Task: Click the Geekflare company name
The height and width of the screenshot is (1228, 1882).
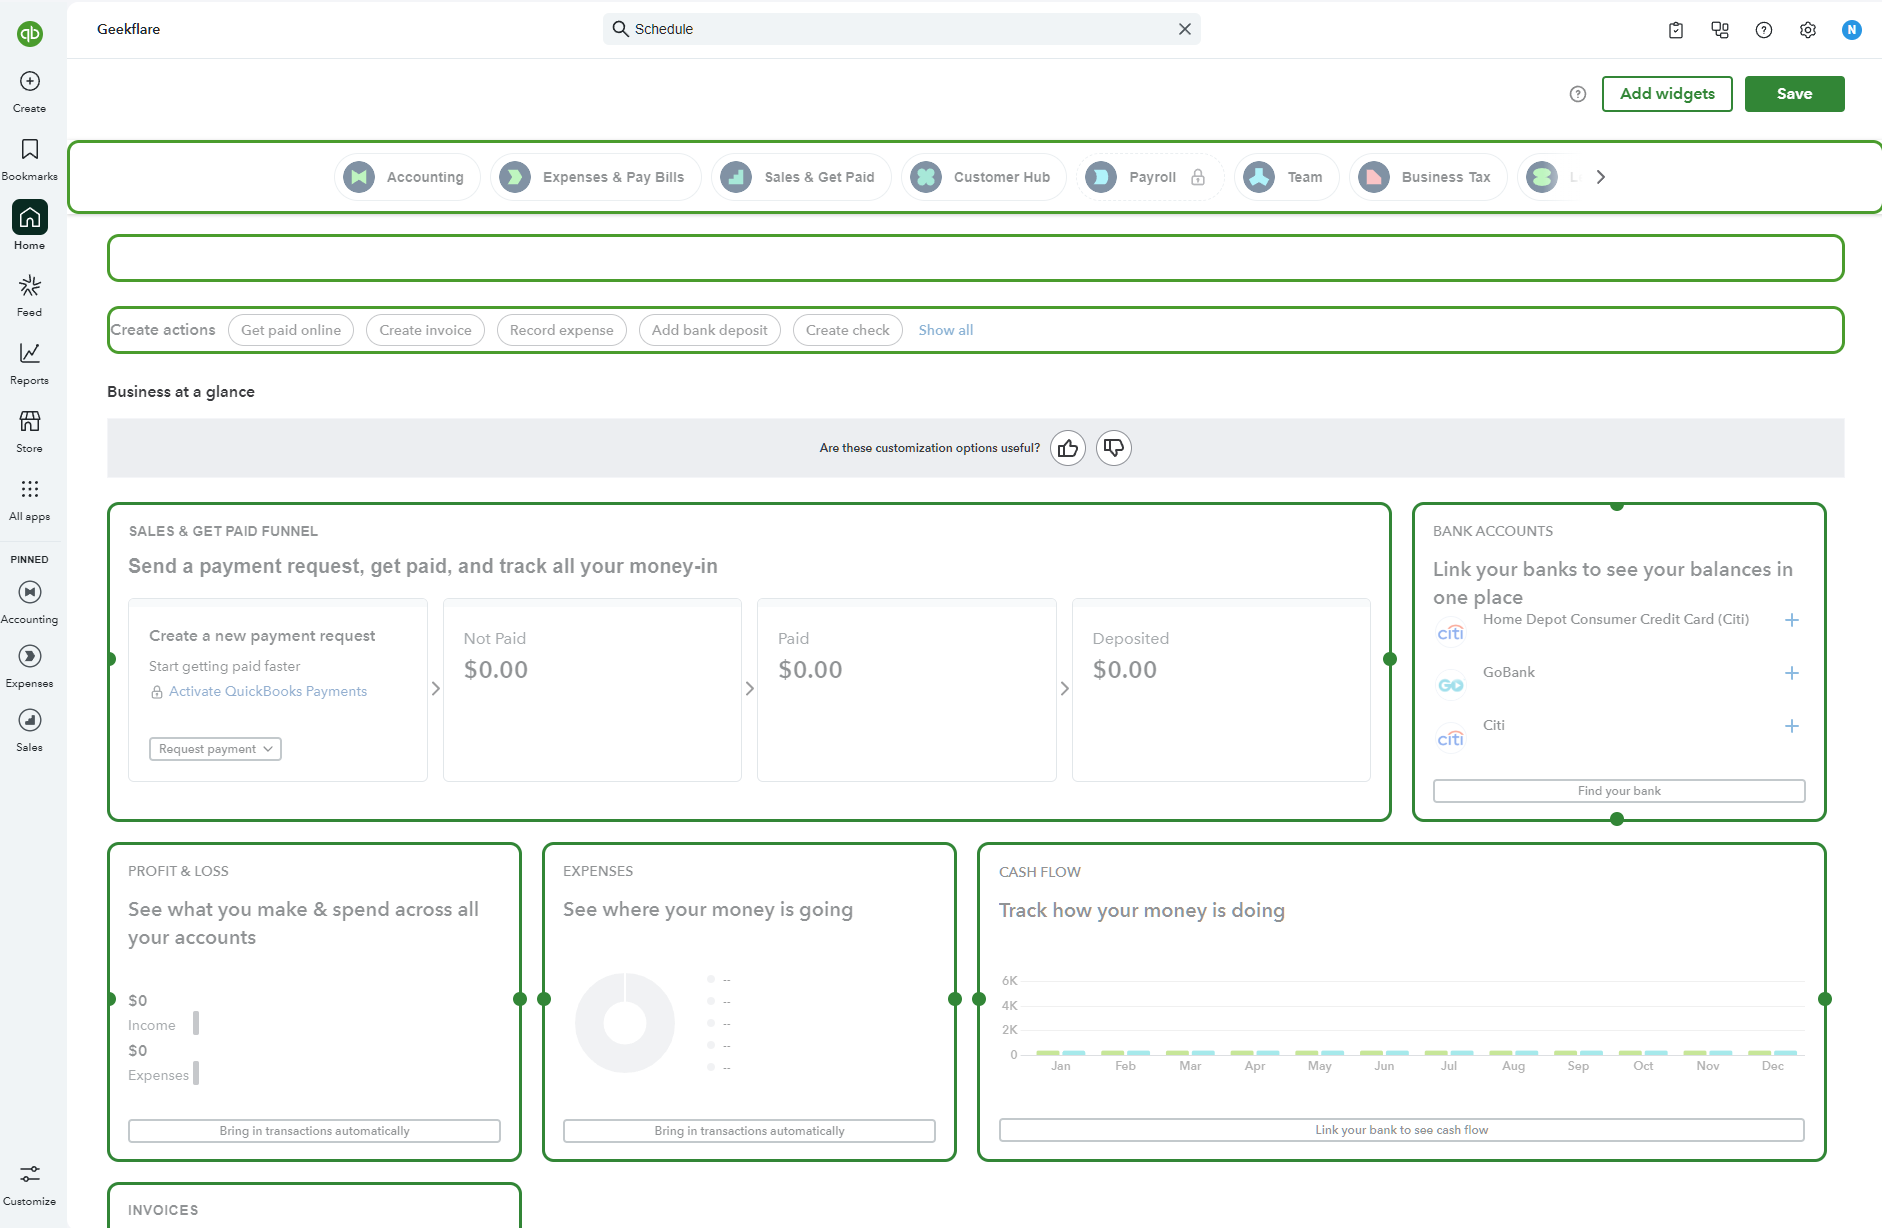Action: pyautogui.click(x=128, y=29)
